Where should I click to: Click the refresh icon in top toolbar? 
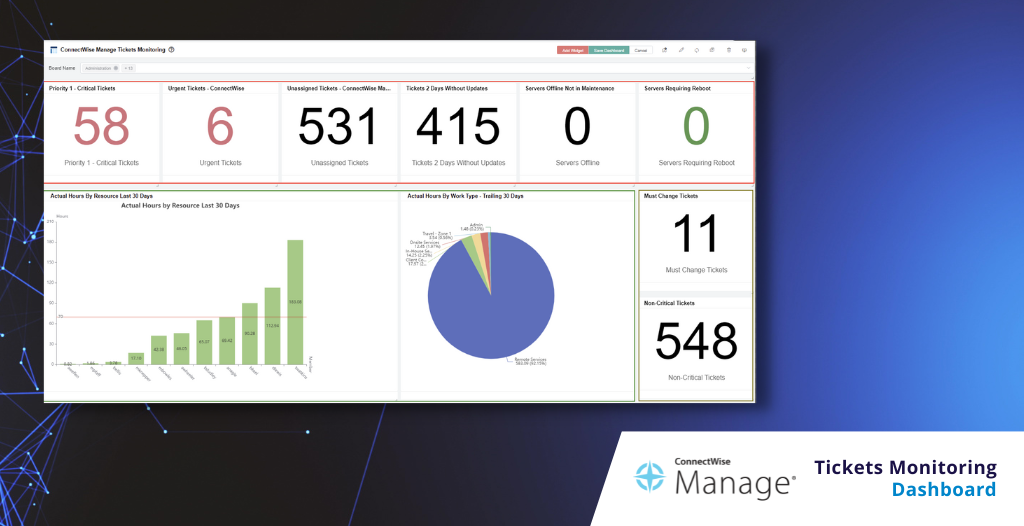click(697, 50)
